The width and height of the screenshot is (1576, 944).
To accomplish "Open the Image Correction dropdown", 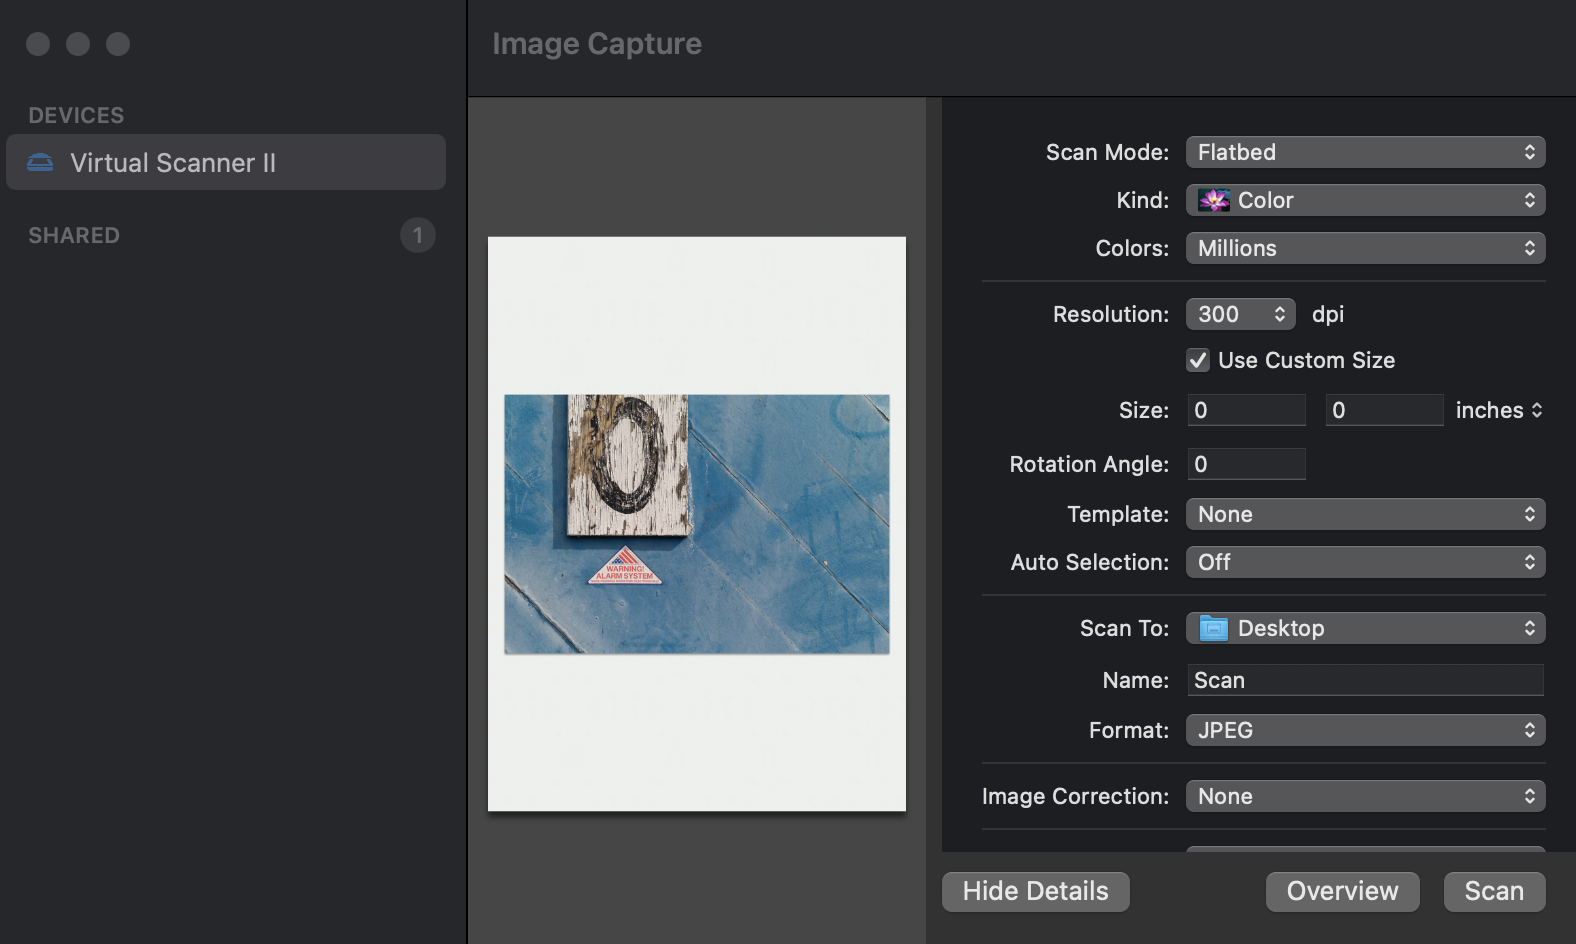I will pos(1365,796).
